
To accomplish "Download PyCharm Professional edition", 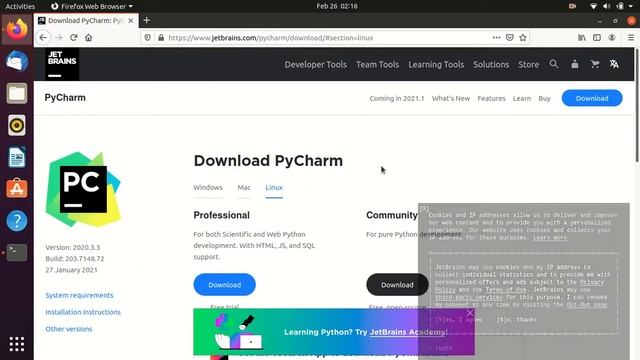I will click(x=224, y=284).
